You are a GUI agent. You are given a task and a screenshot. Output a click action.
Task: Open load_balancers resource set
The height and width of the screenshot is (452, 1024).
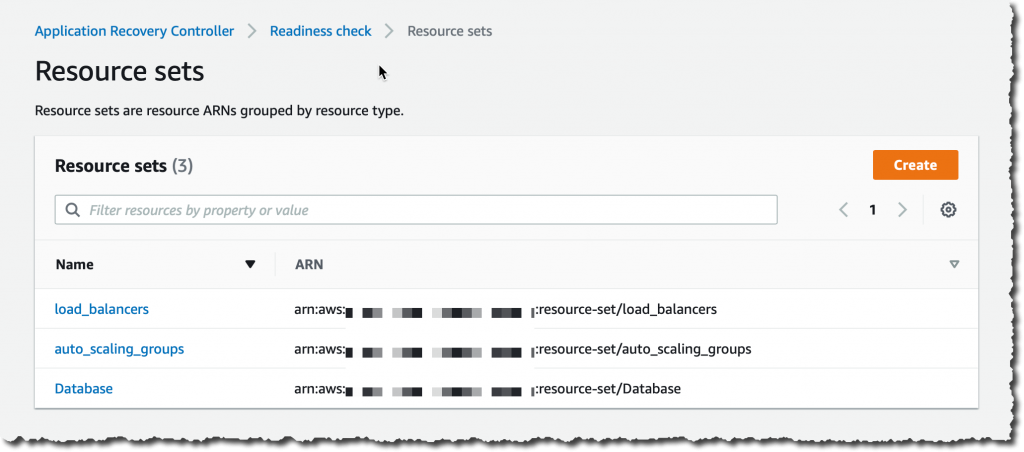(x=102, y=309)
